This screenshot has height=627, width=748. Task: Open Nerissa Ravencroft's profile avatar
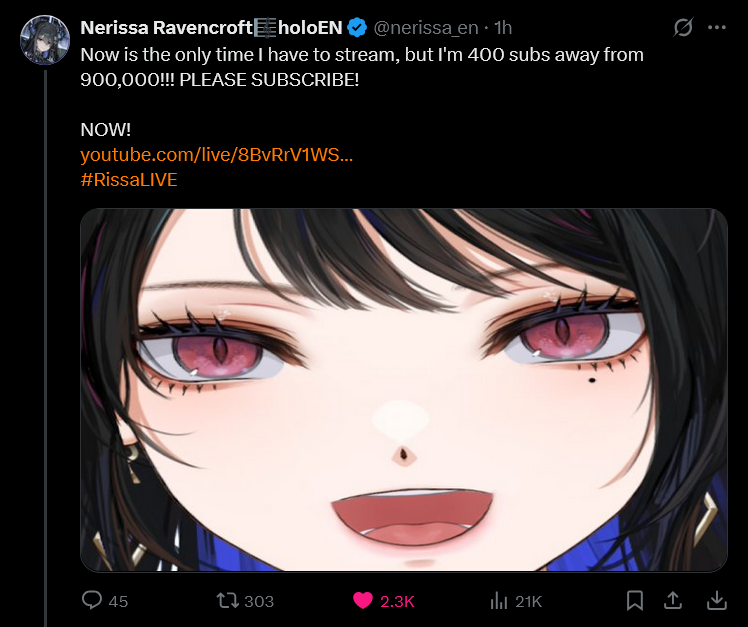pos(45,40)
